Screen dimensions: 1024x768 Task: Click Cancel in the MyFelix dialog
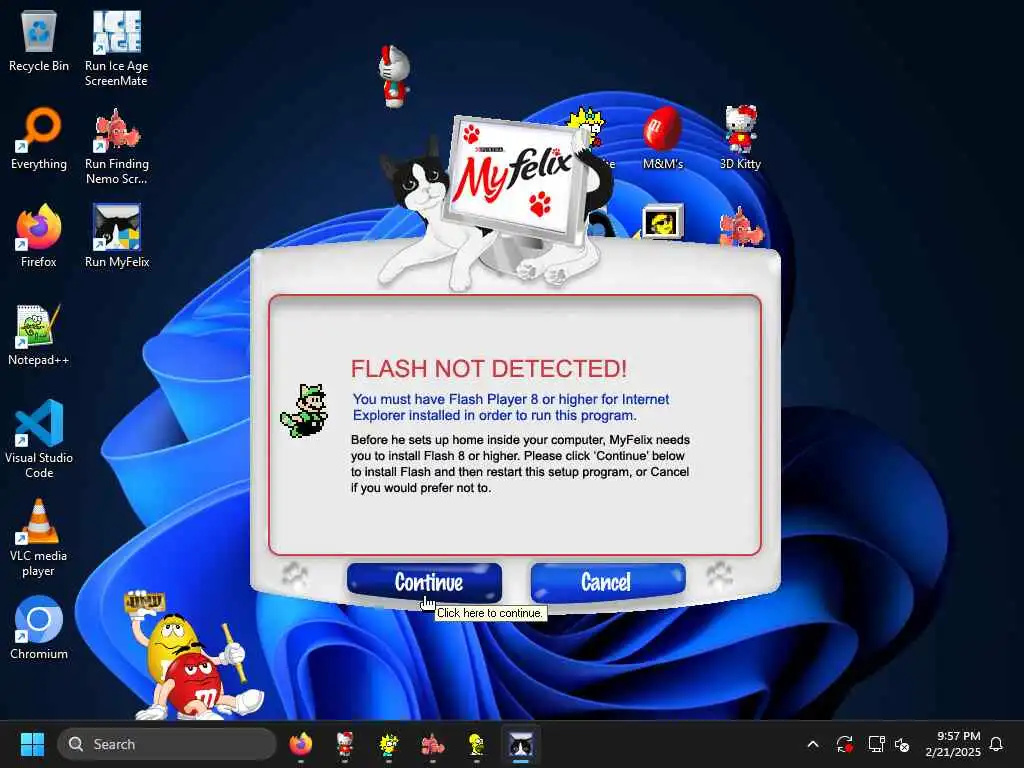pos(608,581)
